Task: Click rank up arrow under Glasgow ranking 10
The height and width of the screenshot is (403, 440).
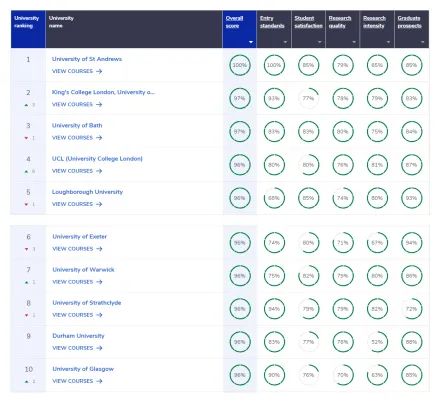Action: (x=27, y=381)
